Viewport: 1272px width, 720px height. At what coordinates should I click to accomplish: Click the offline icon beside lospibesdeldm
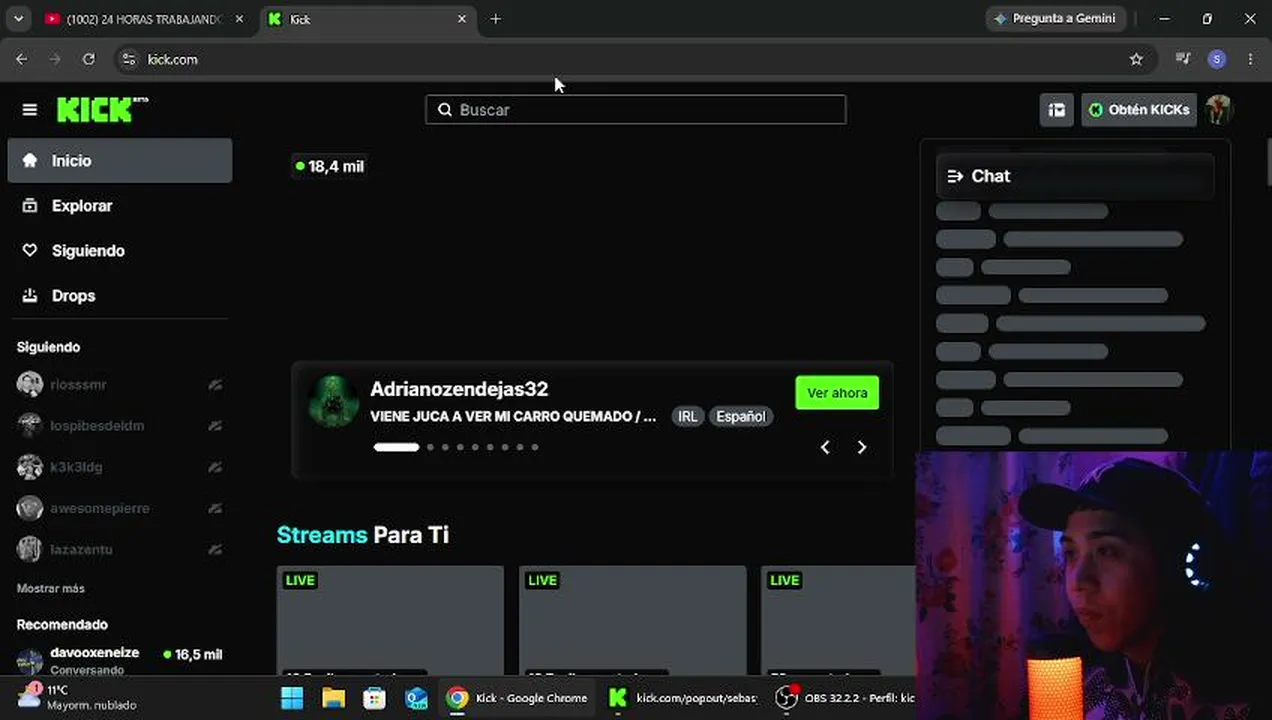click(x=215, y=426)
